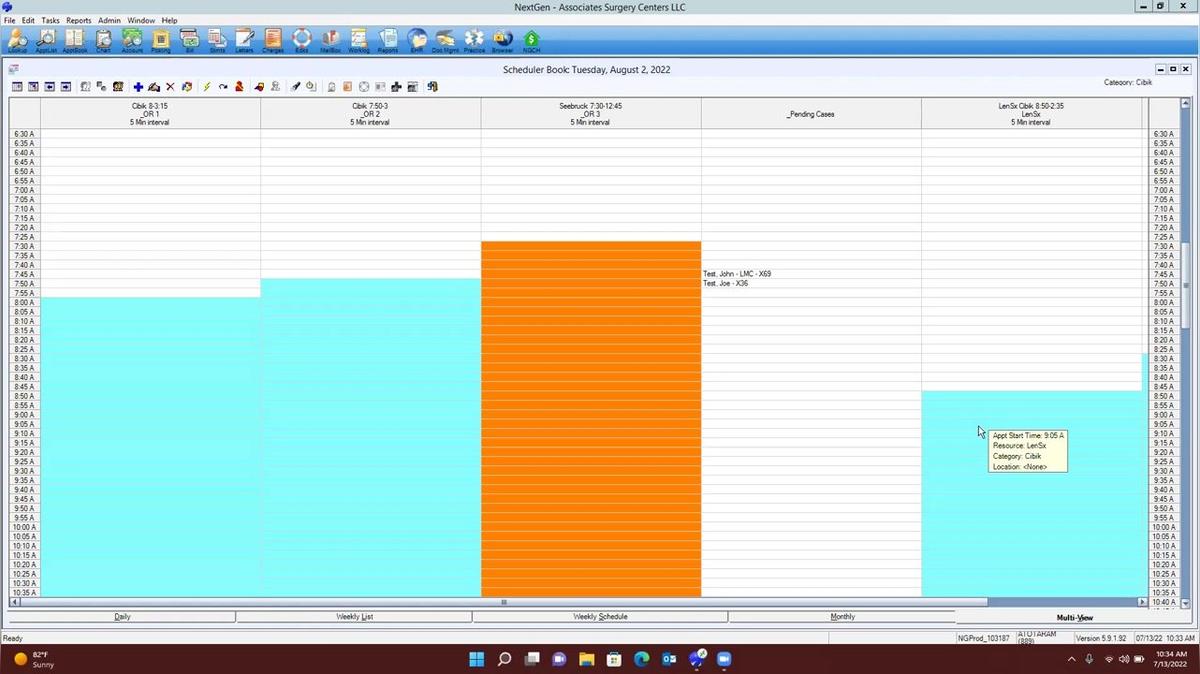Open the Lookup tool in top toolbar
Image resolution: width=1200 pixels, height=674 pixels.
[x=17, y=40]
